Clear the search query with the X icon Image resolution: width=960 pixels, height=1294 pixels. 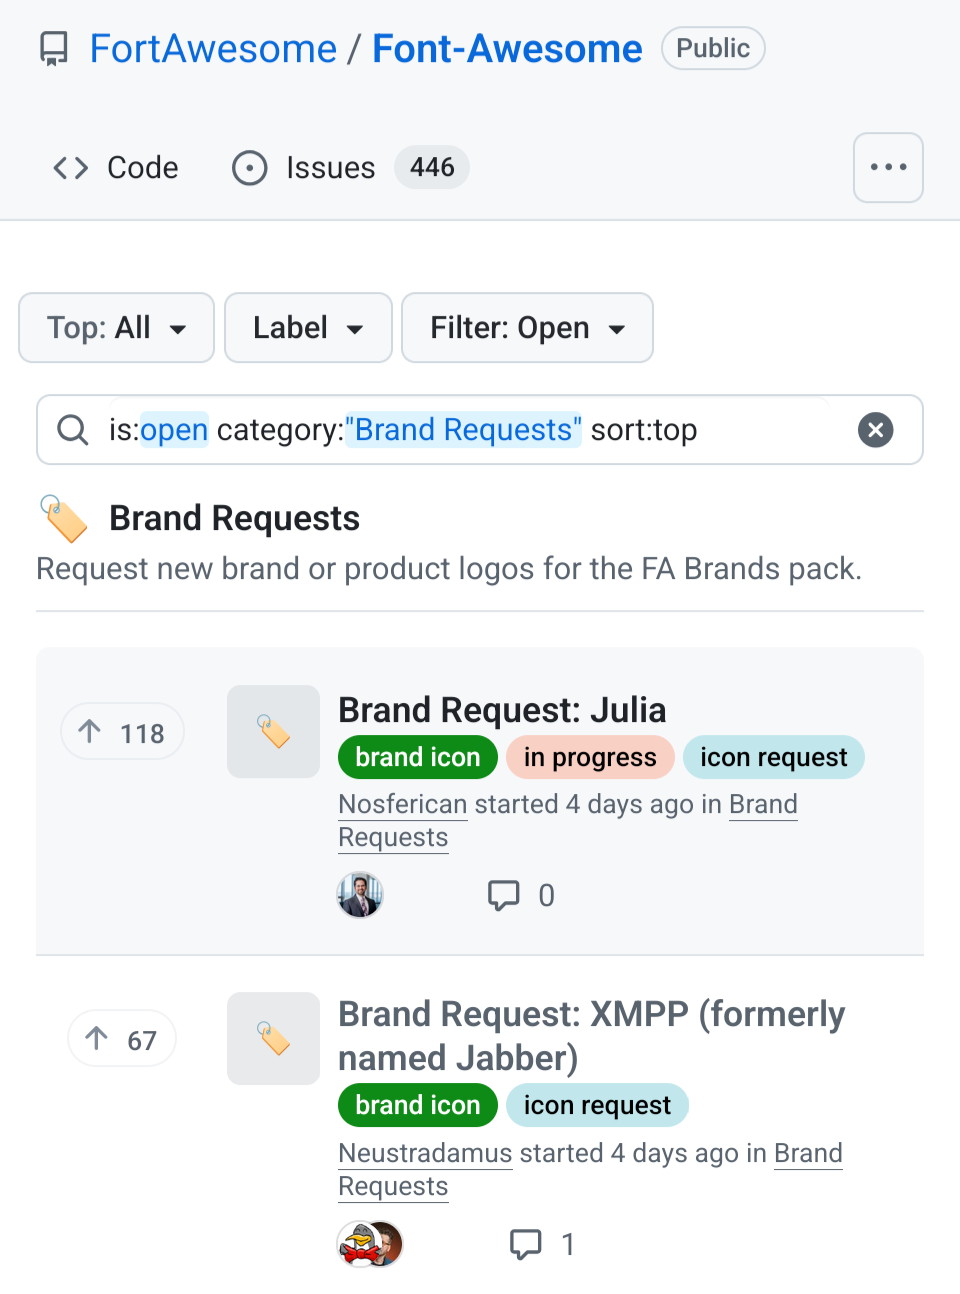coord(875,430)
